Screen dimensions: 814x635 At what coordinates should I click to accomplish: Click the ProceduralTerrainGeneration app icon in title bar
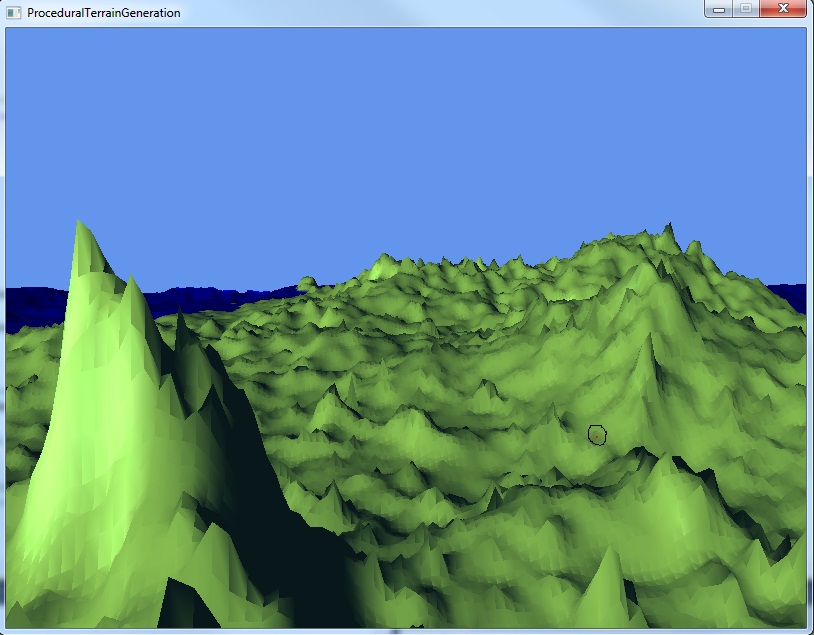(x=13, y=13)
